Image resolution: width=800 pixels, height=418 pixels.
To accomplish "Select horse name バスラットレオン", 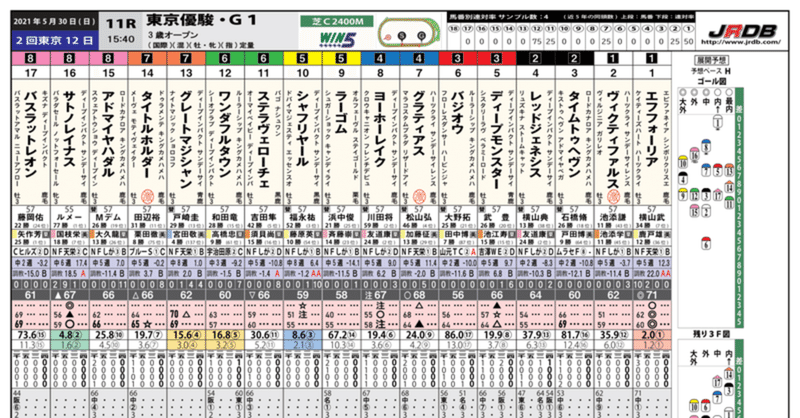I will (x=31, y=134).
